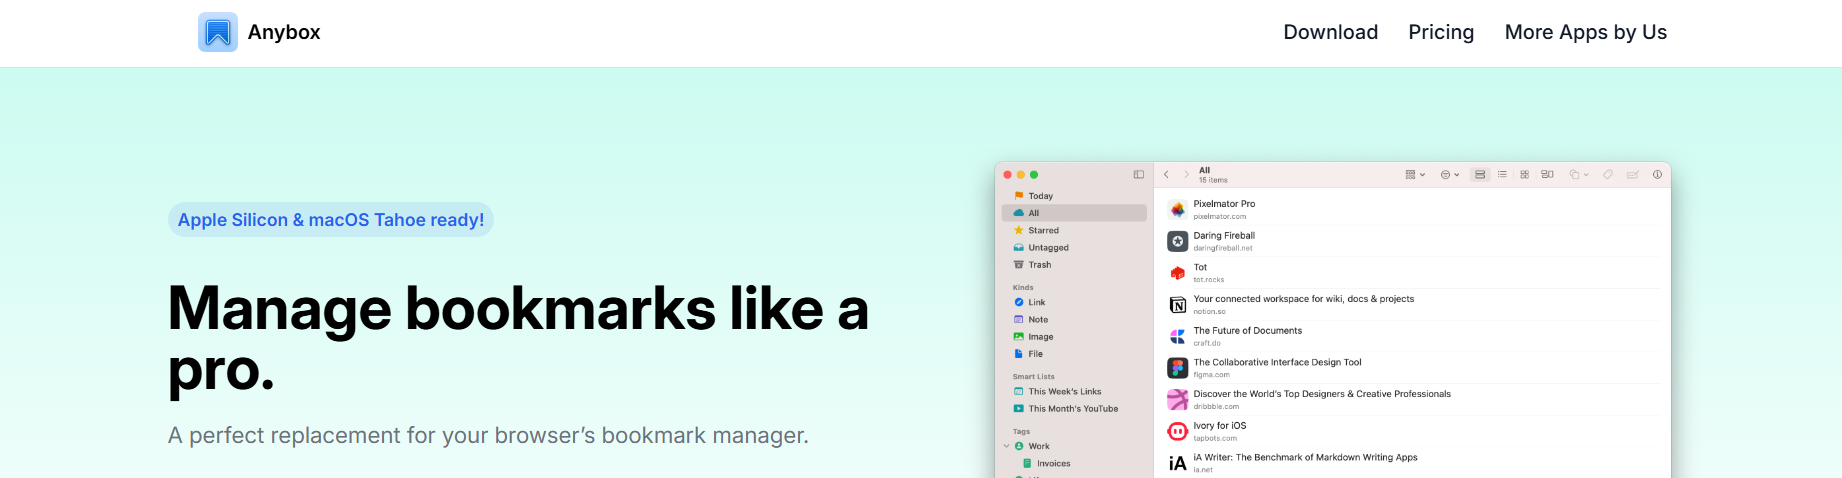This screenshot has height=478, width=1842.
Task: Open Your connected workspace for wiki bookmark title
Action: (1304, 299)
